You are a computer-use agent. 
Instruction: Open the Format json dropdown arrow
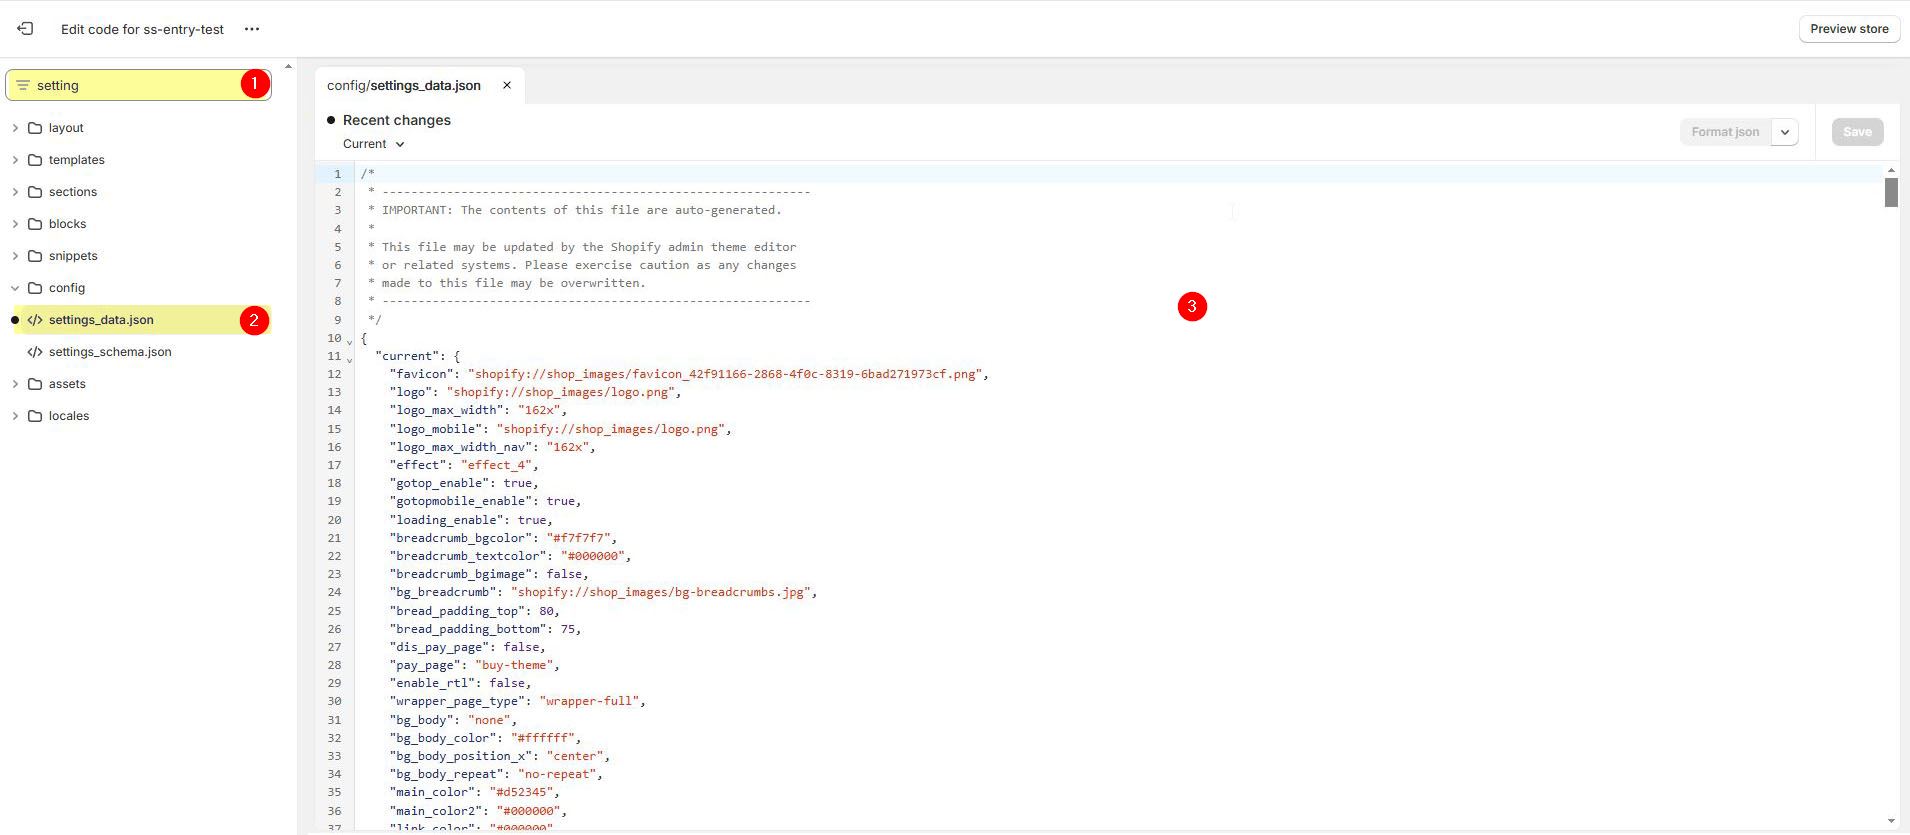(1785, 132)
